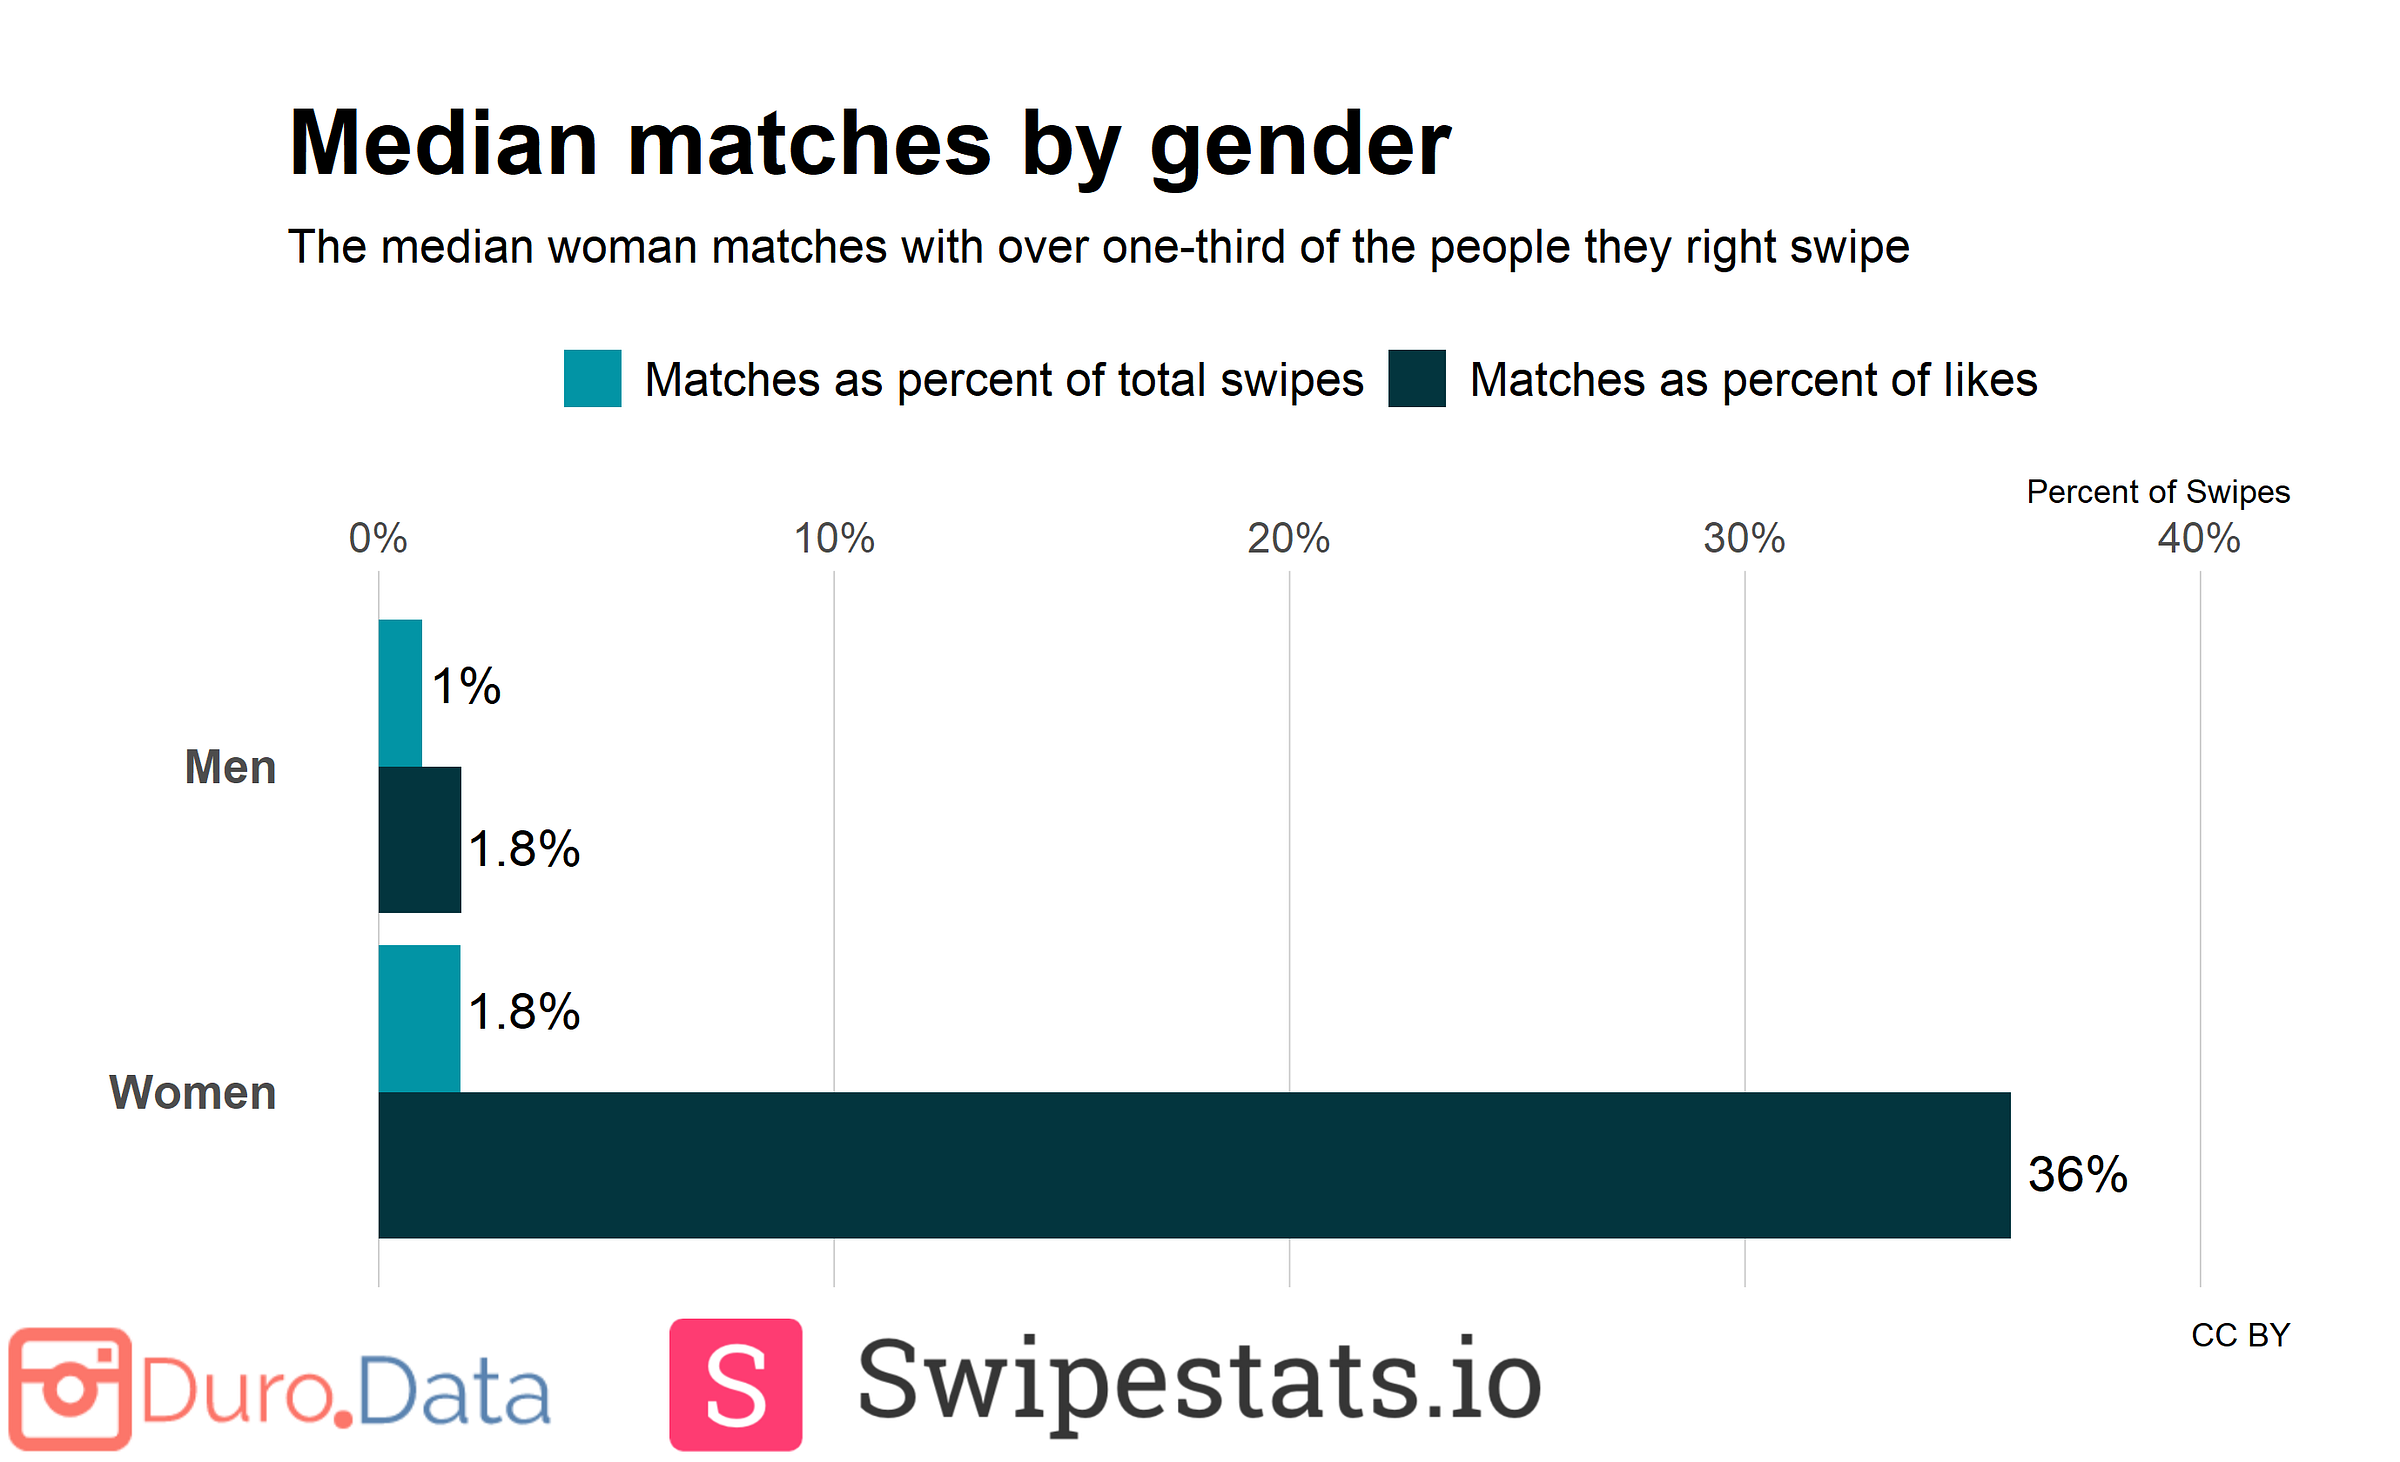Image resolution: width=2400 pixels, height=1462 pixels.
Task: Click the dark likes legend swatch
Action: coord(1417,379)
